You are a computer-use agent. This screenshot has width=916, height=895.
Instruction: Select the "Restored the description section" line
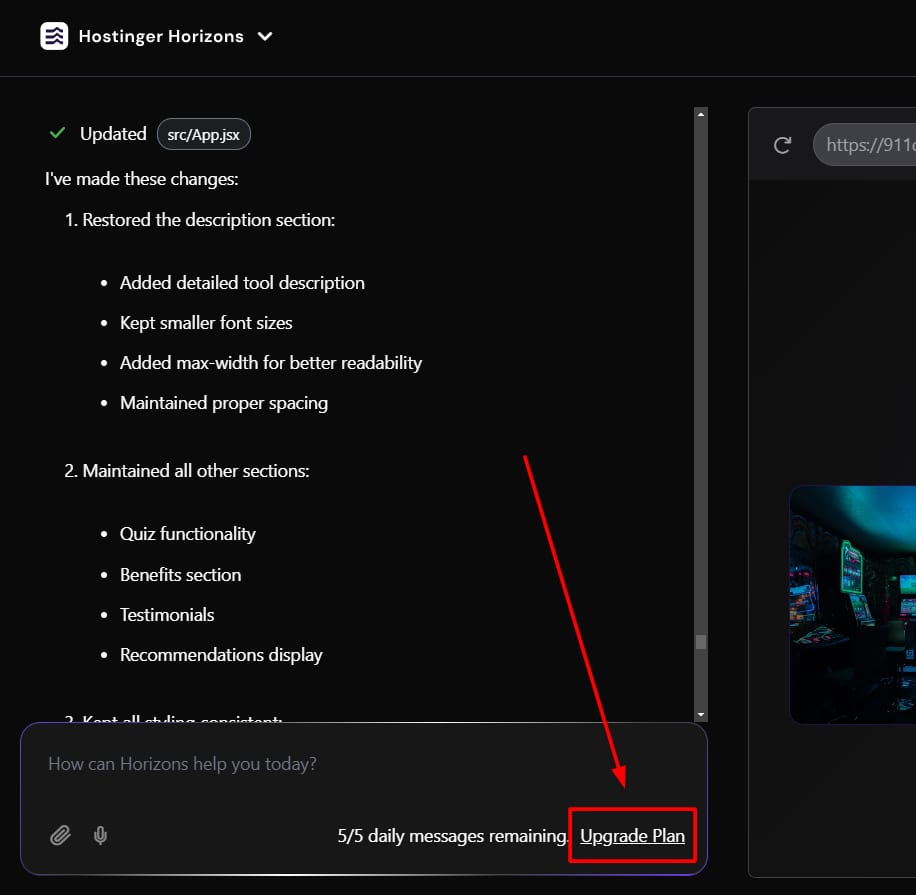click(208, 220)
